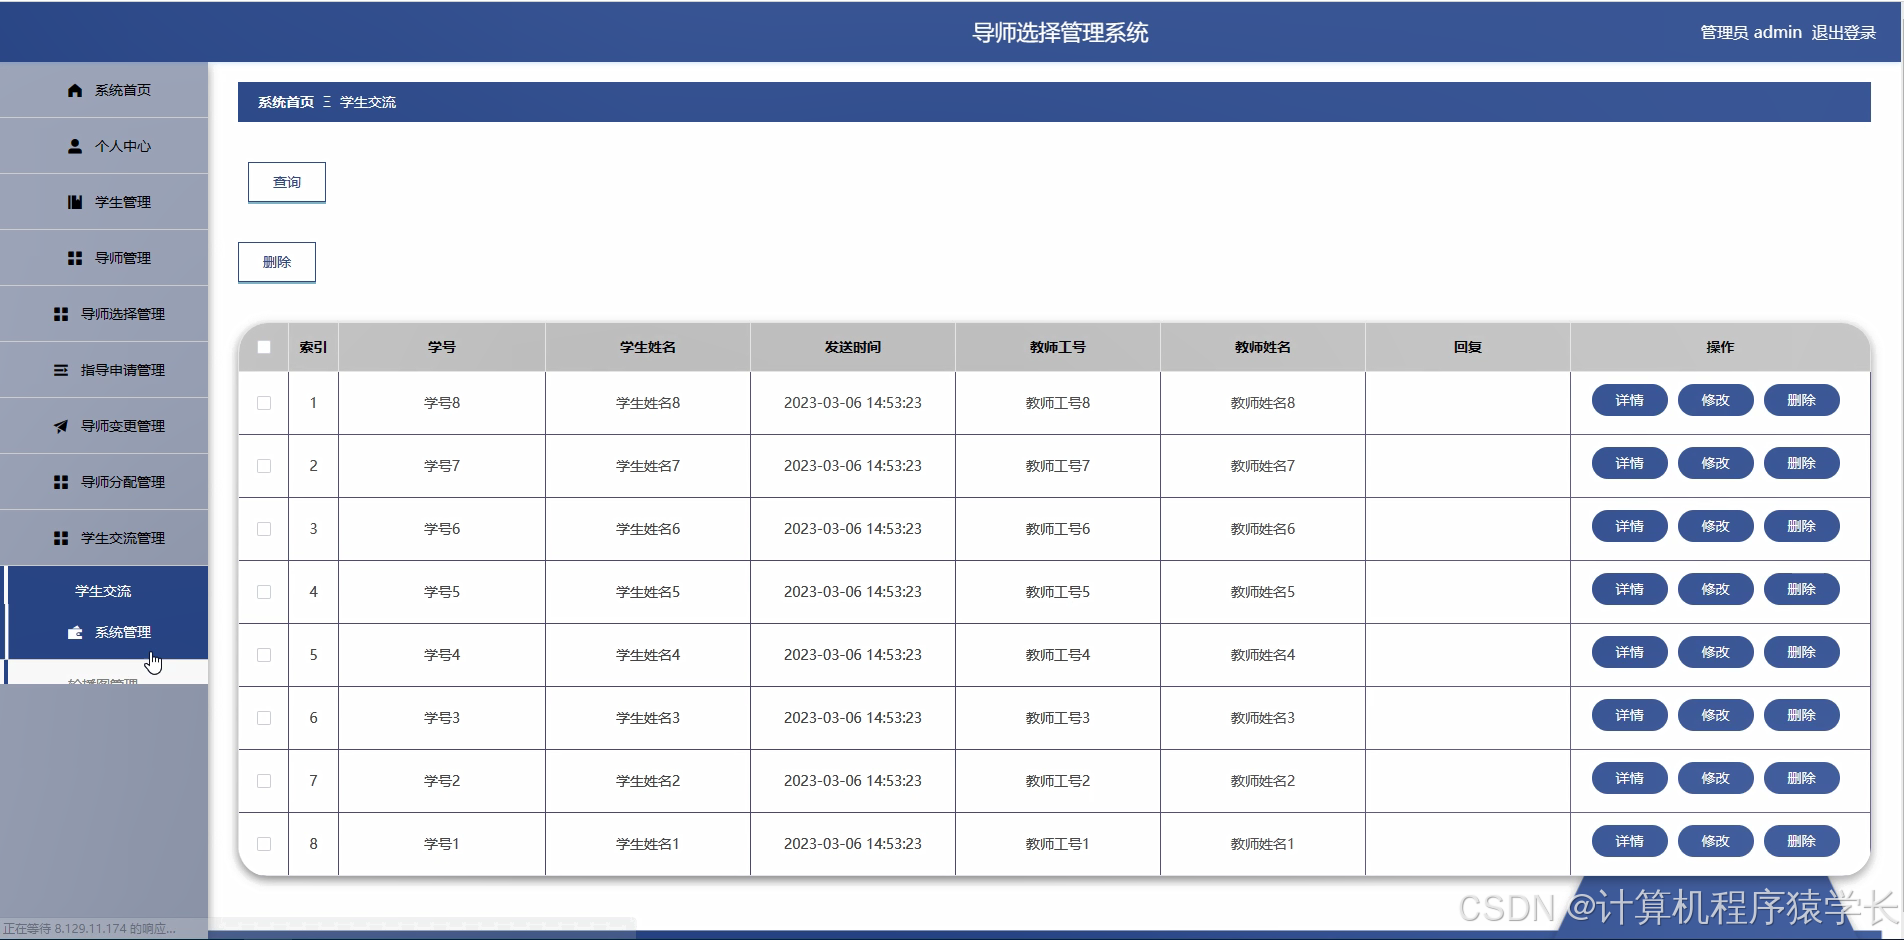1904x940 pixels.
Task: Check the checkbox for row 学号6
Action: [x=264, y=529]
